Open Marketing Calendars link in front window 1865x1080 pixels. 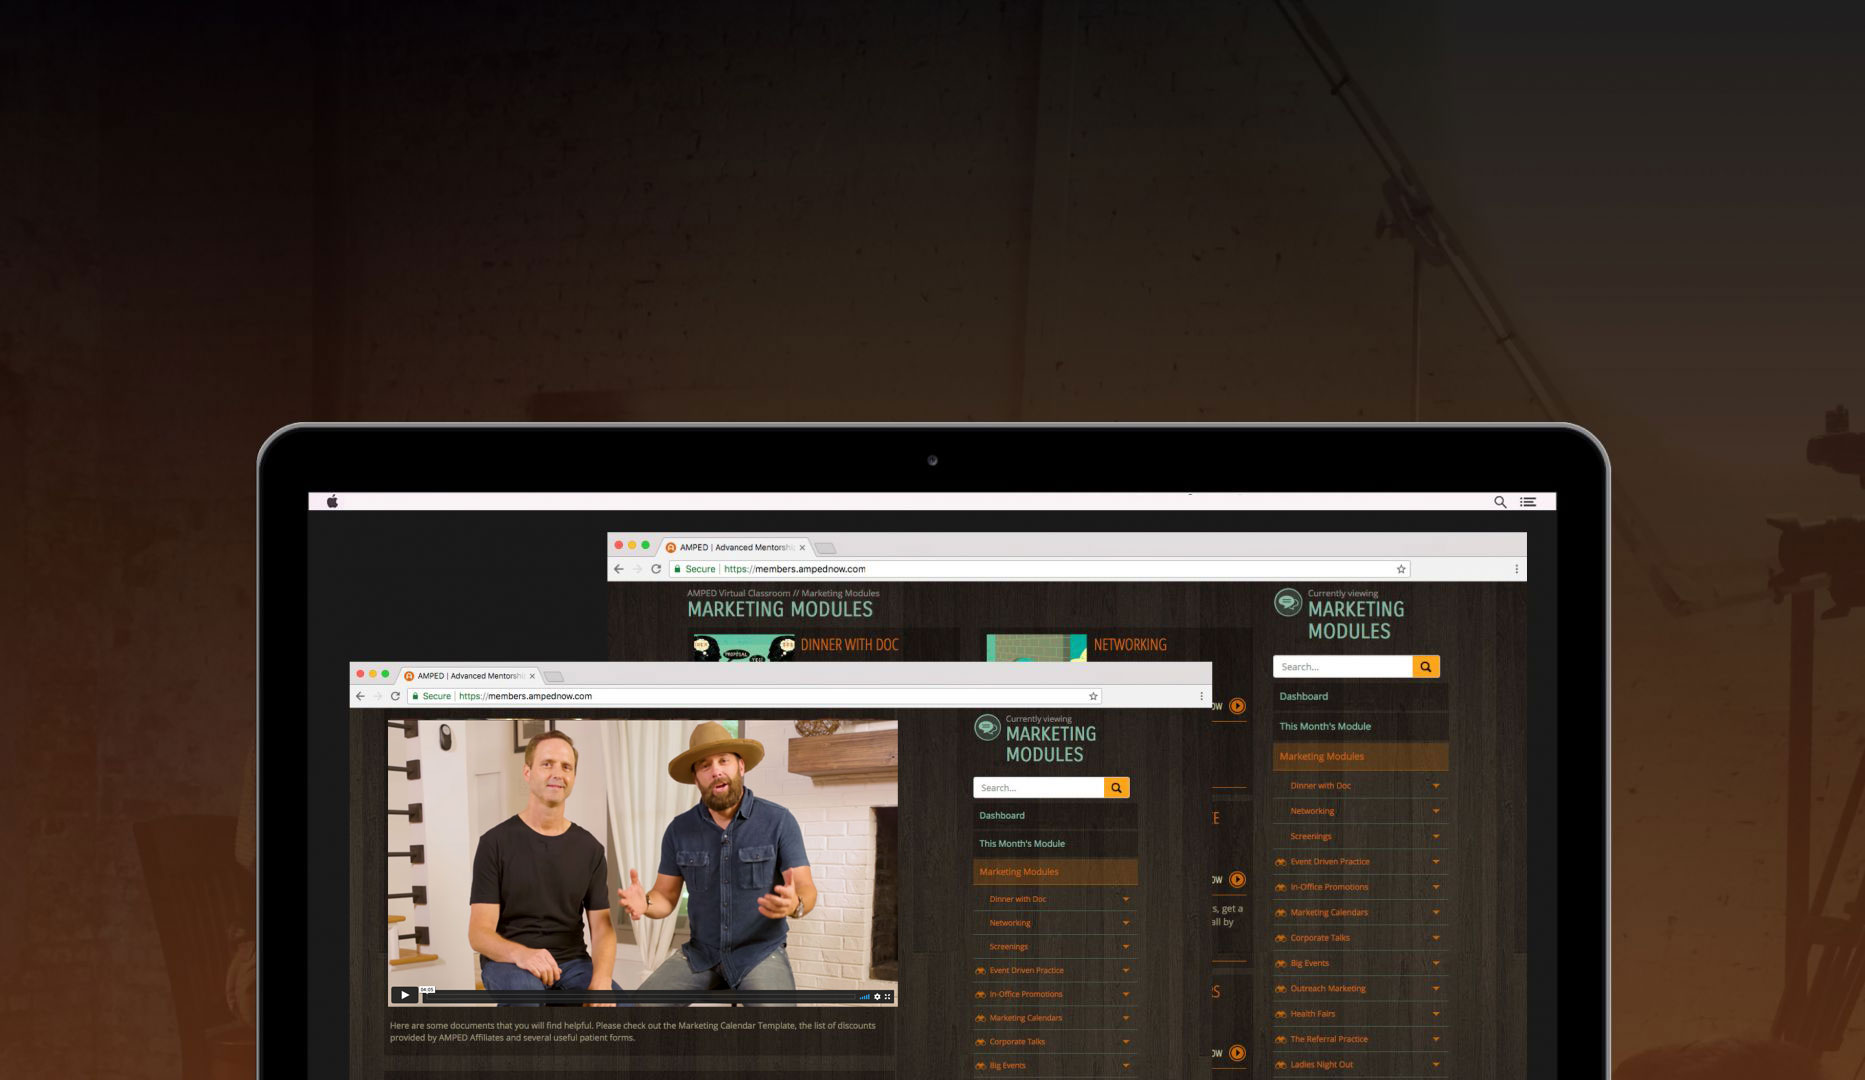coord(1025,1018)
